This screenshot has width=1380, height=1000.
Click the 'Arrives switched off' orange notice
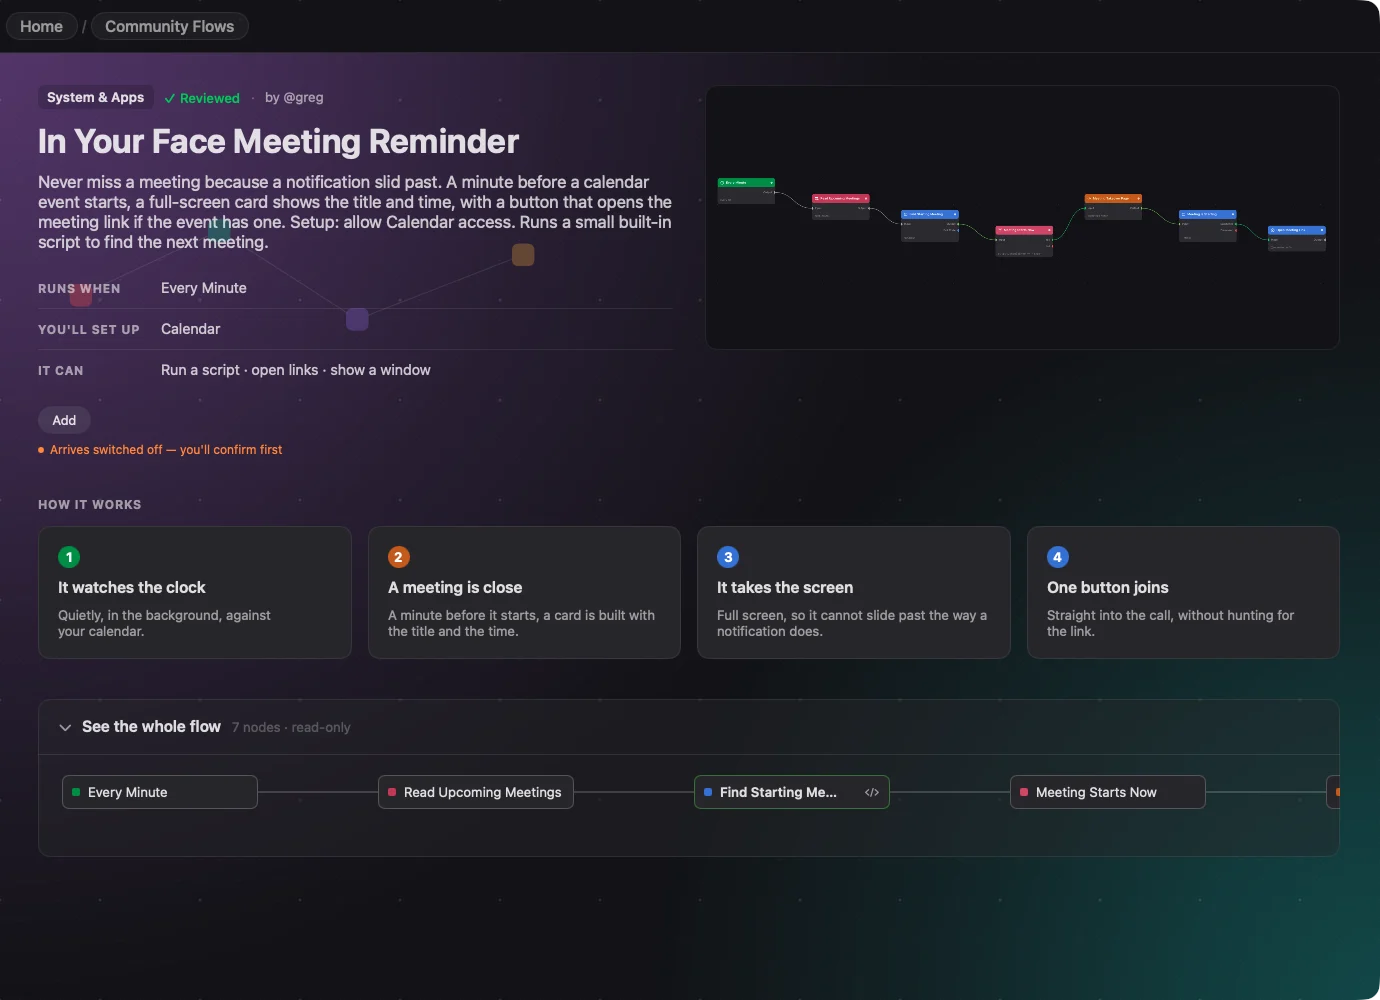pos(160,450)
